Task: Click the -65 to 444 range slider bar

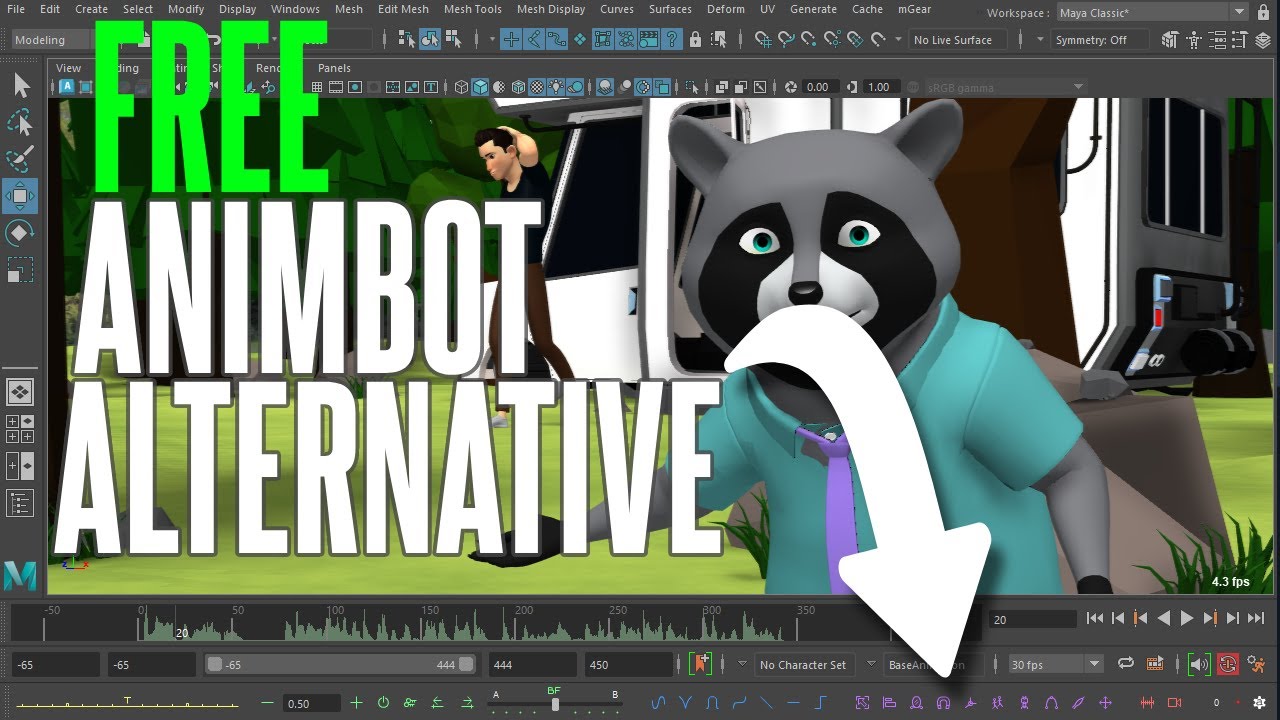Action: tap(340, 665)
